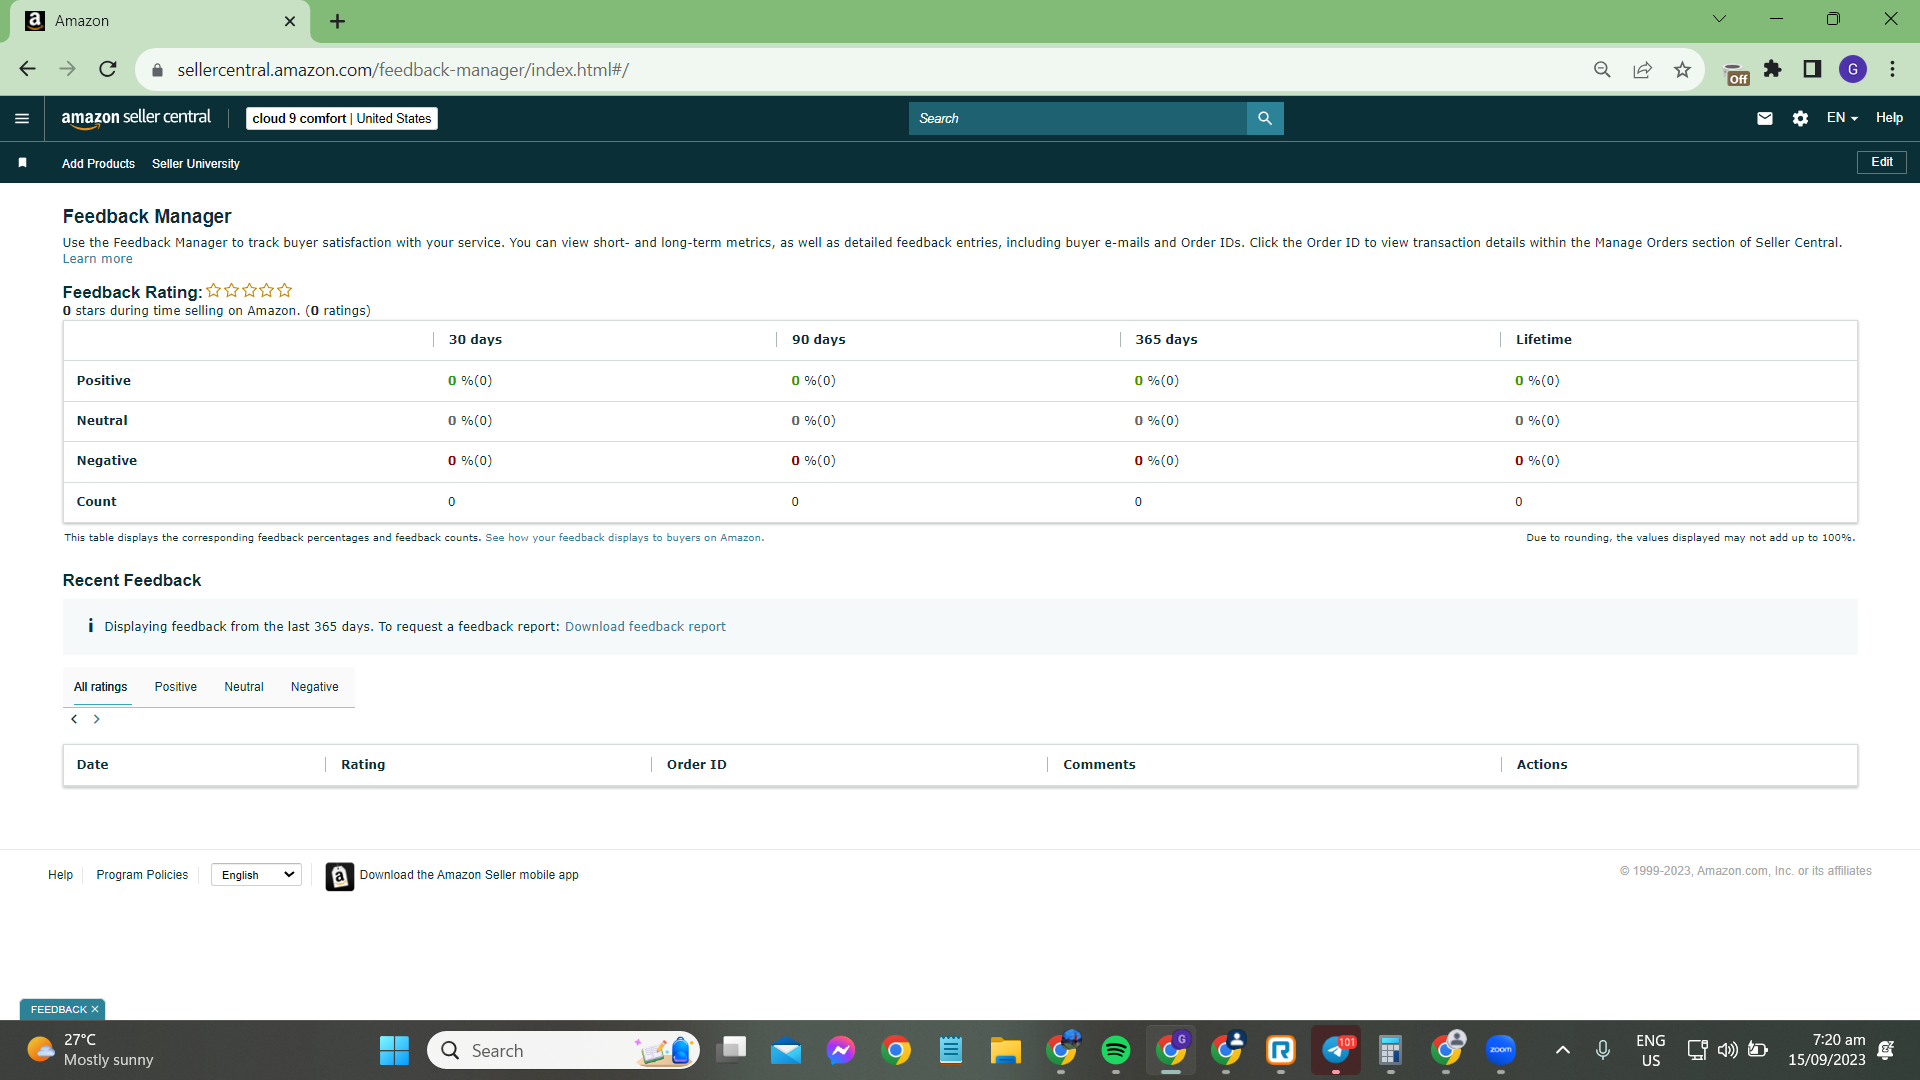The width and height of the screenshot is (1920, 1080).
Task: Open the EN language dropdown
Action: pos(1842,118)
